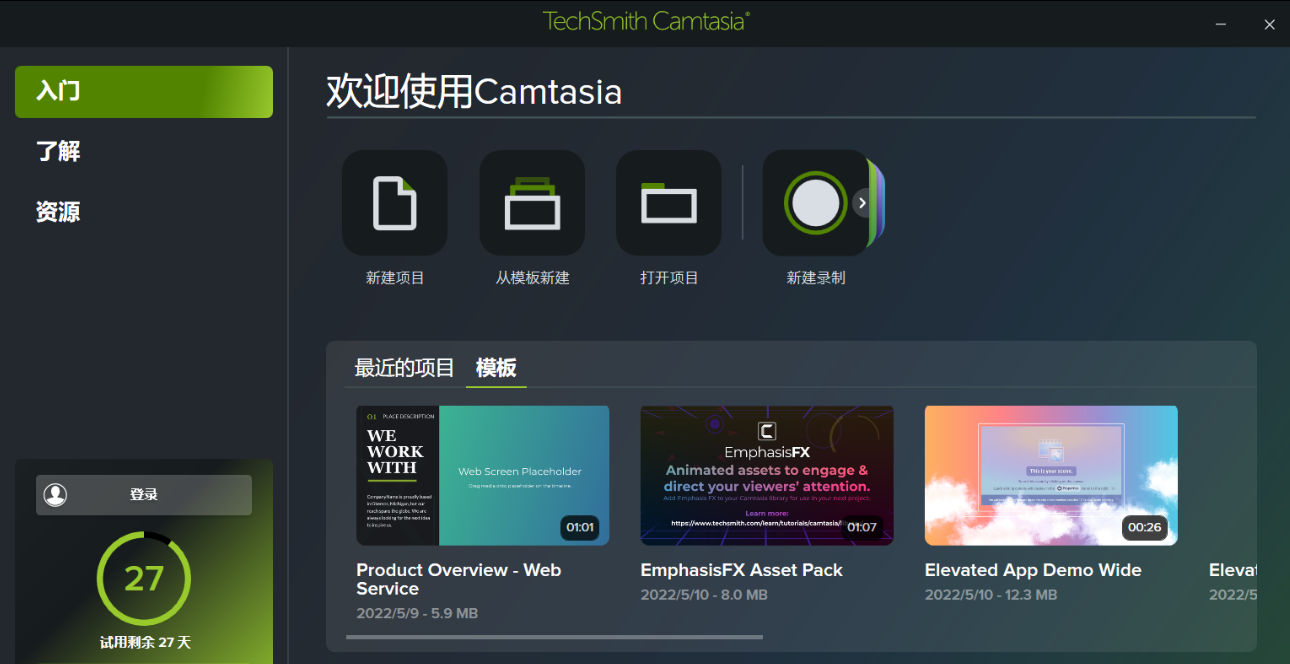Select the 入门 sidebar item

click(x=144, y=92)
